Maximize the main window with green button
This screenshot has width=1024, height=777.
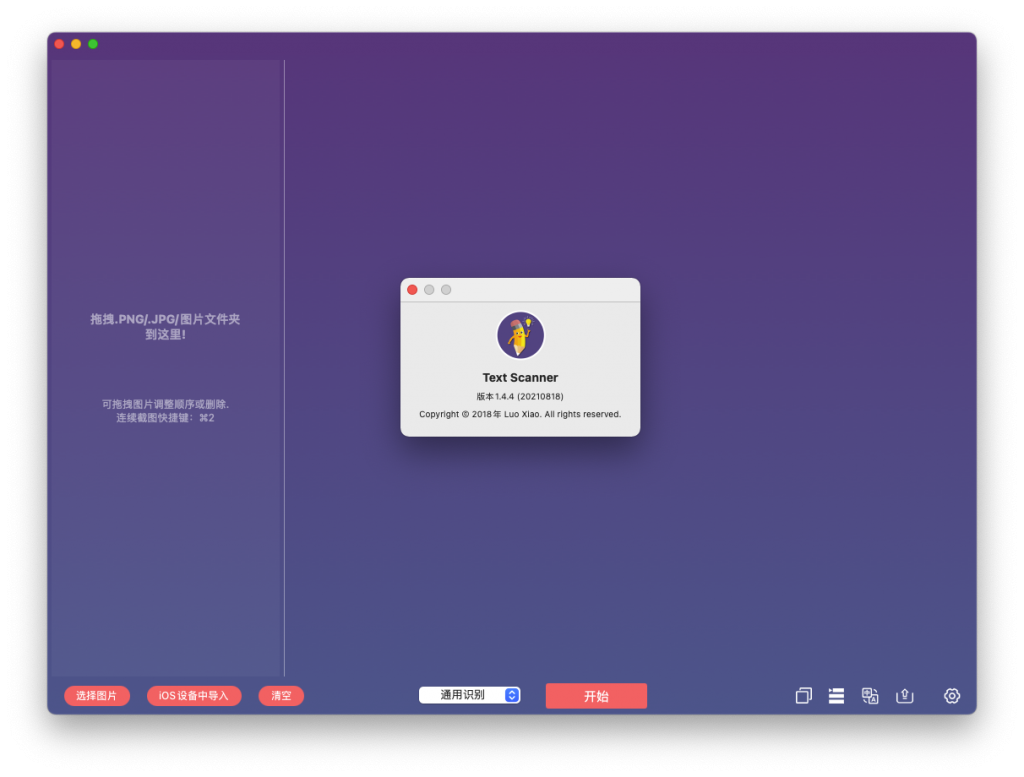tap(93, 44)
